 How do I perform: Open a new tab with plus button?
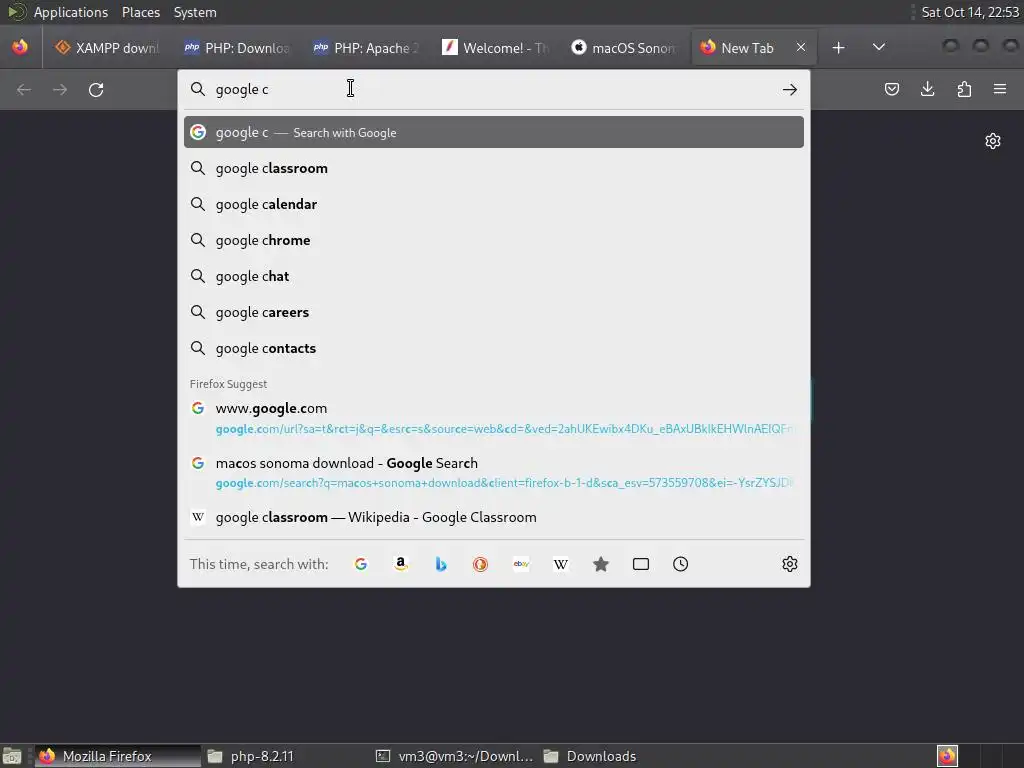[839, 48]
